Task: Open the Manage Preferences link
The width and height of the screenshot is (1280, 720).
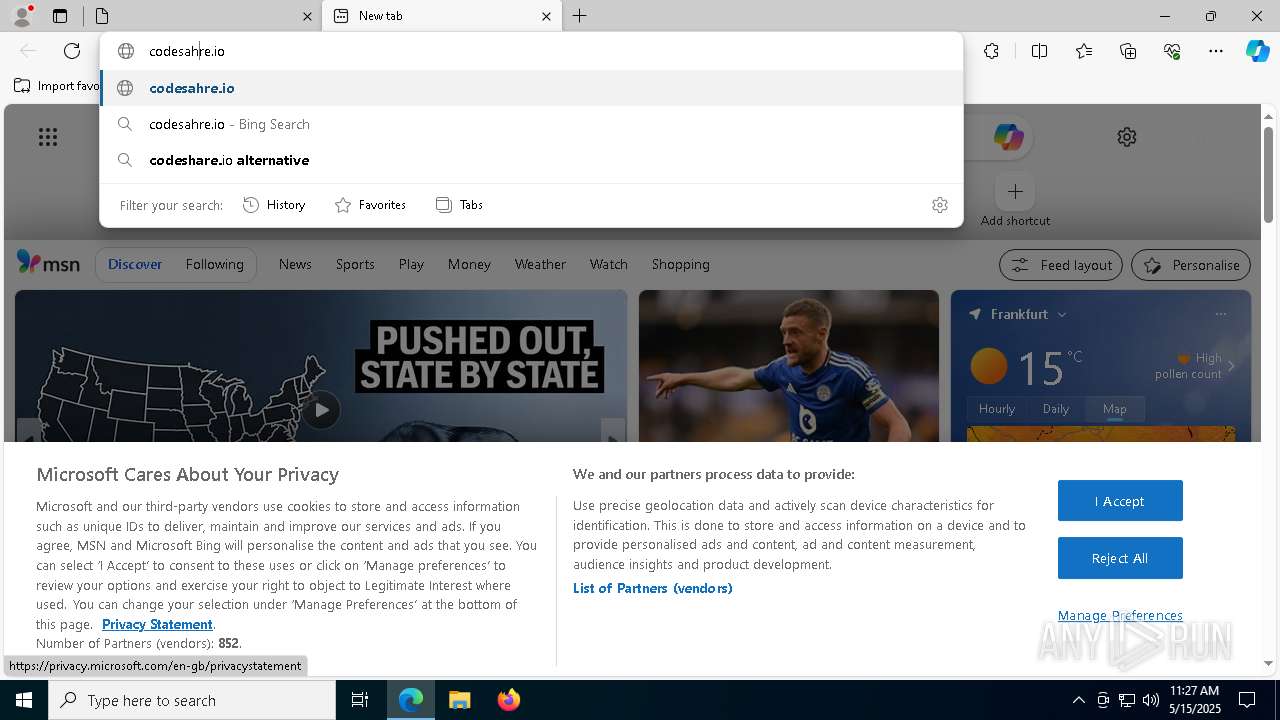Action: pos(1120,615)
